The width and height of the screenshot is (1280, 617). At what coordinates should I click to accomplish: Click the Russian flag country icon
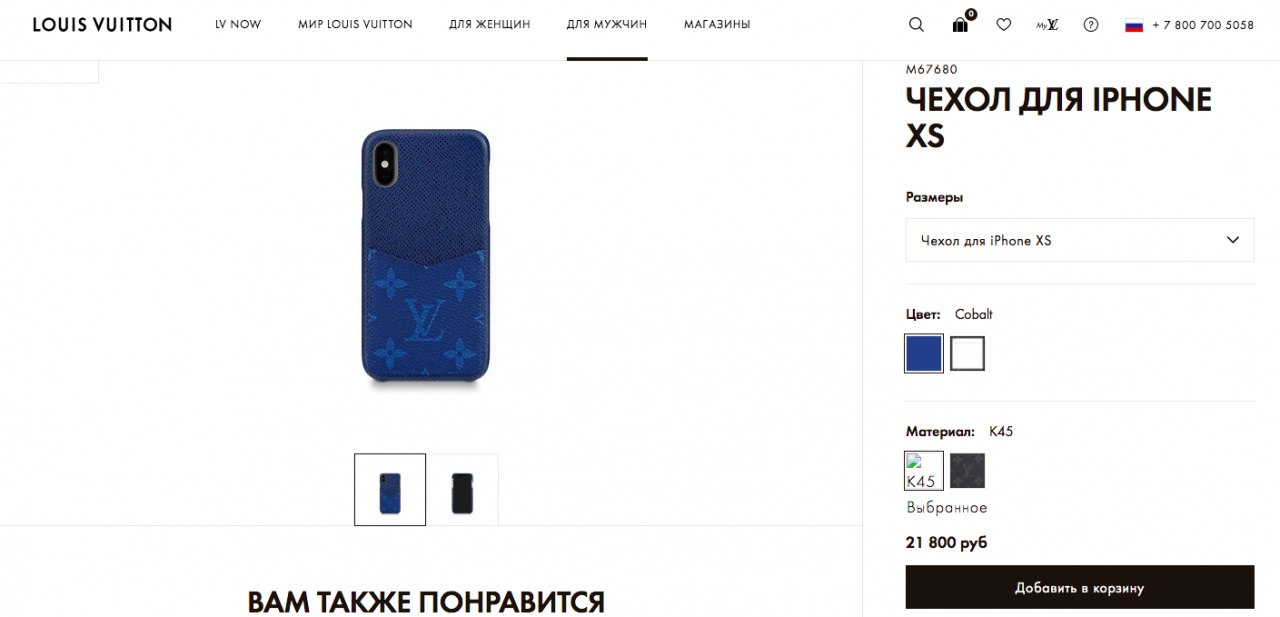[x=1134, y=25]
